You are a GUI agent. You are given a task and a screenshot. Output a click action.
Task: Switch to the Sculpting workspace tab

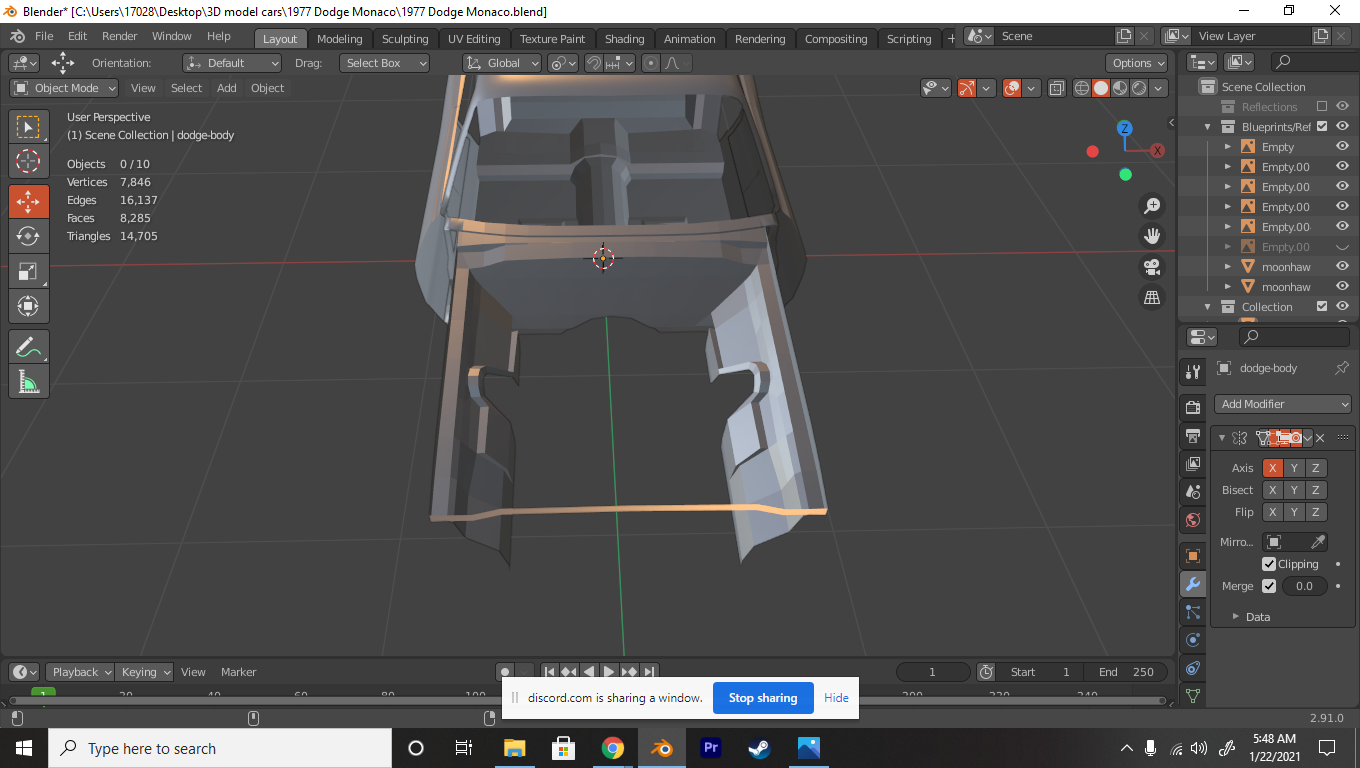[404, 39]
